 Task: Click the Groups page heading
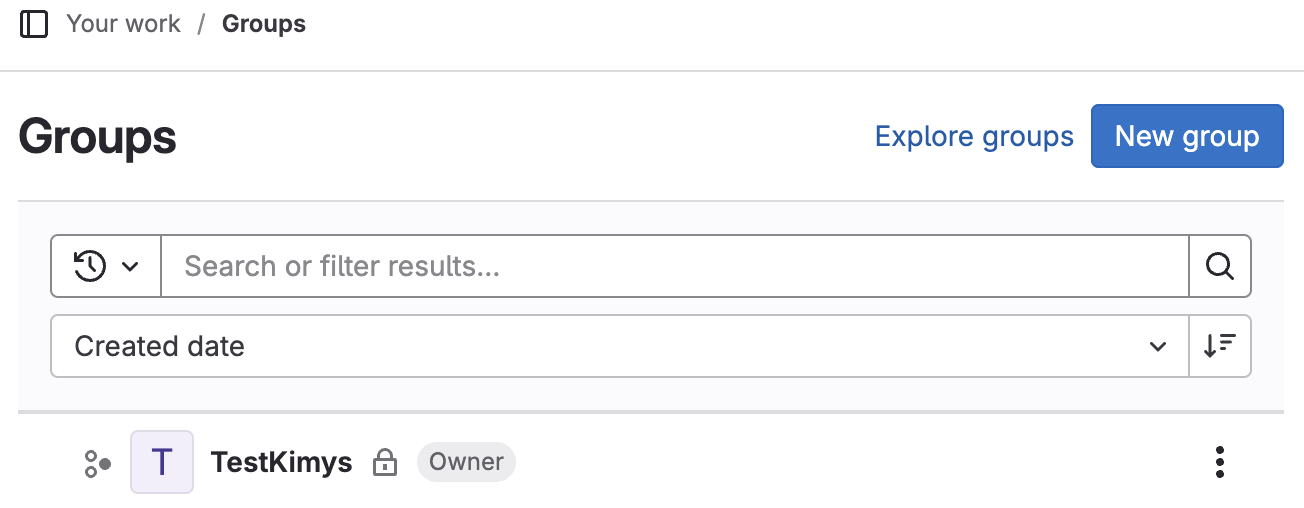coord(97,137)
